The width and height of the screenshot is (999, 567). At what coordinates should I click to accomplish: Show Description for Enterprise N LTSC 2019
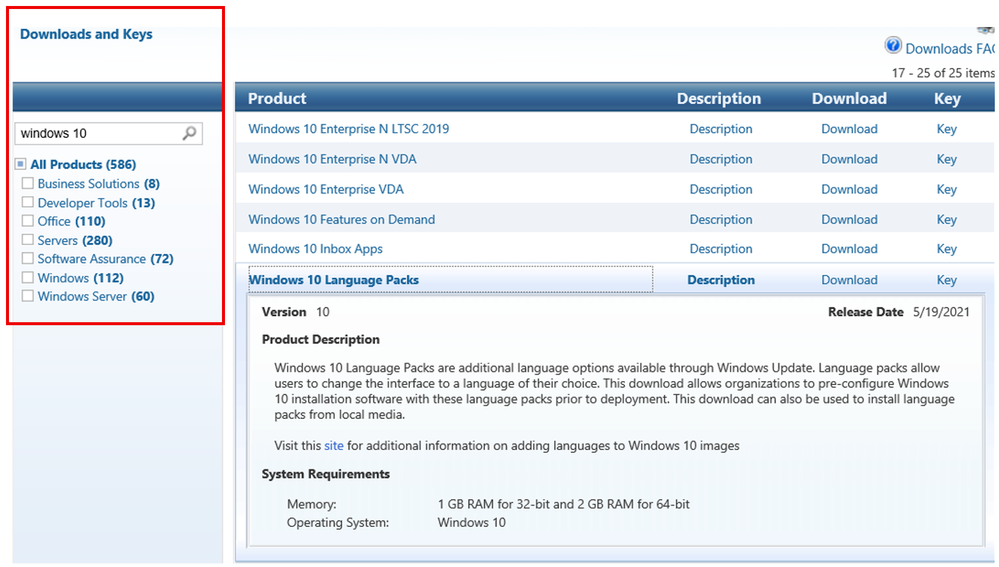click(721, 129)
